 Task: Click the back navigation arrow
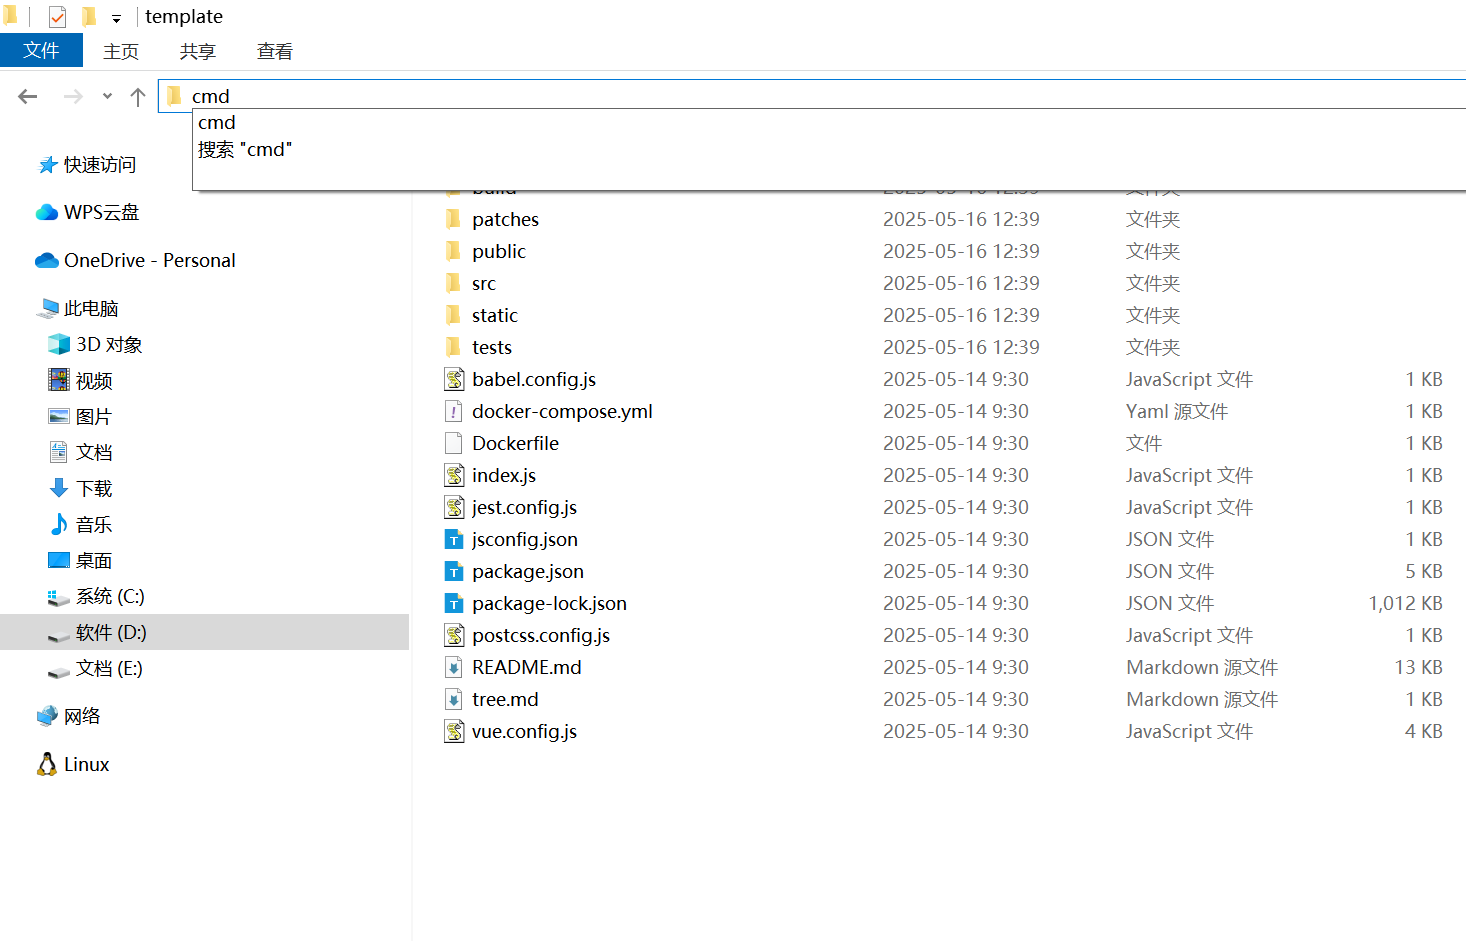(28, 97)
